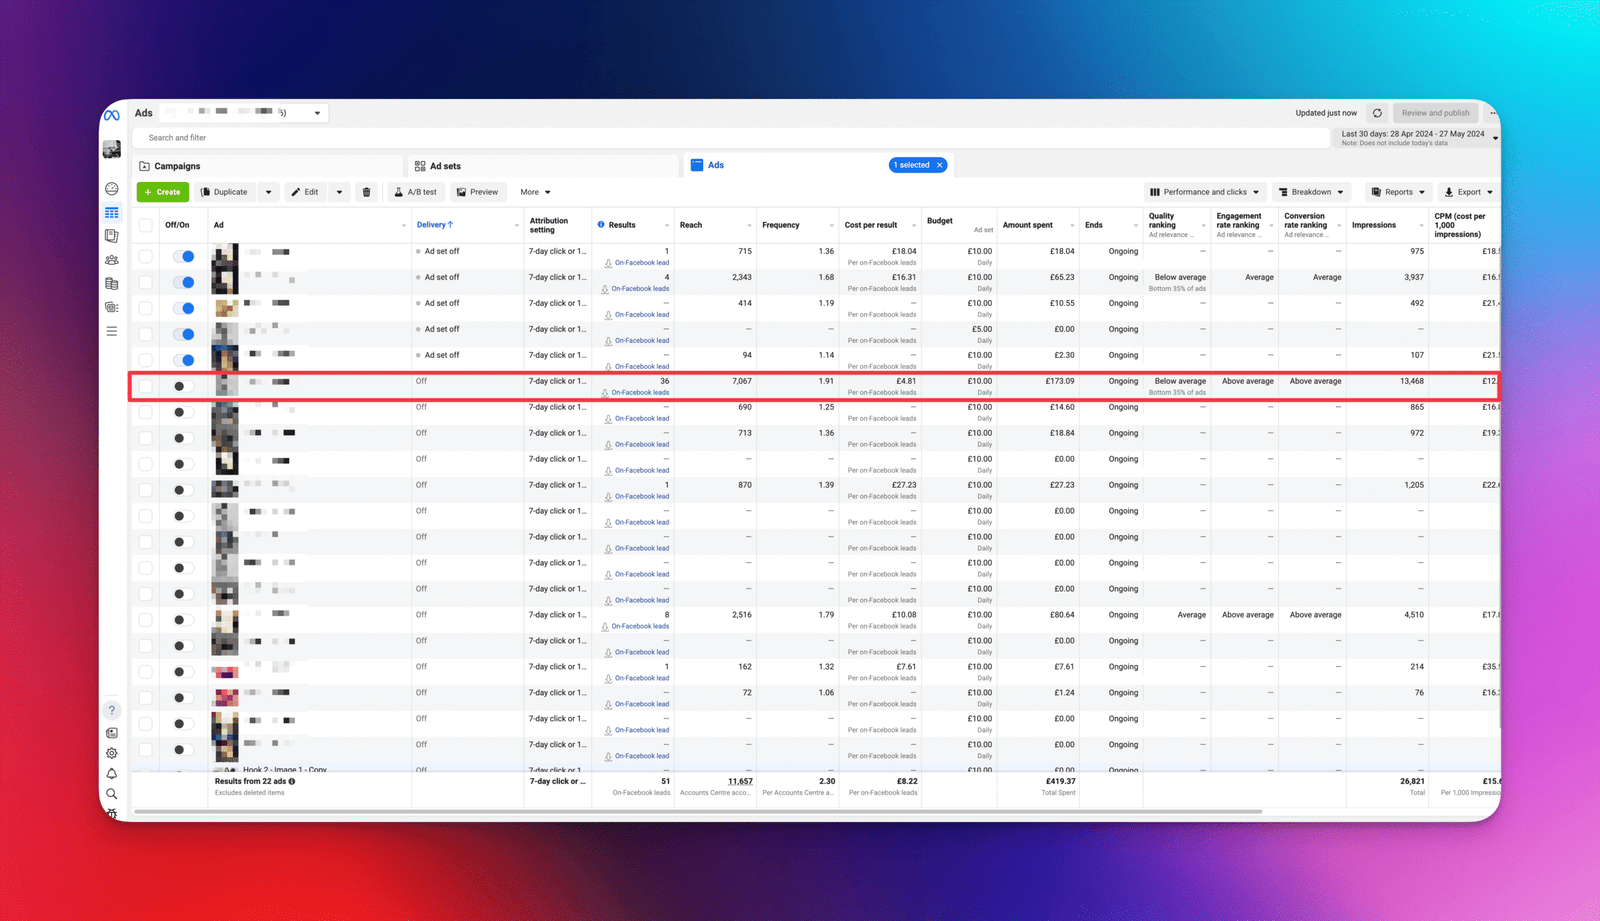Switch to the Campaigns tab
This screenshot has height=921, width=1600.
pos(177,166)
